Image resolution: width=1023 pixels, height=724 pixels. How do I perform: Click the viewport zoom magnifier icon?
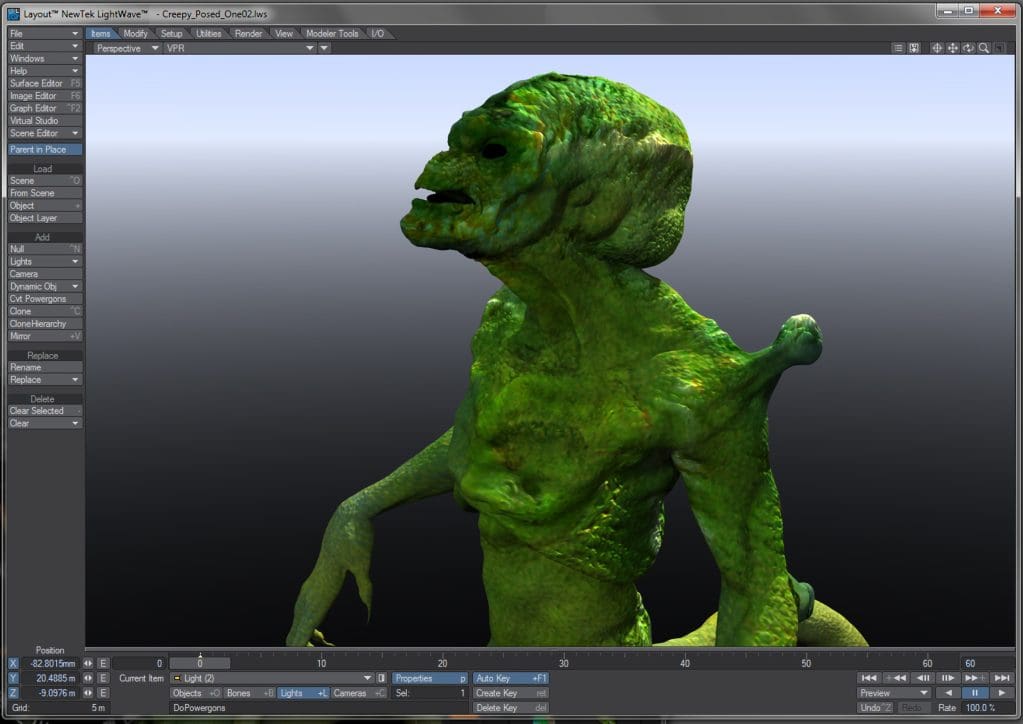[984, 48]
